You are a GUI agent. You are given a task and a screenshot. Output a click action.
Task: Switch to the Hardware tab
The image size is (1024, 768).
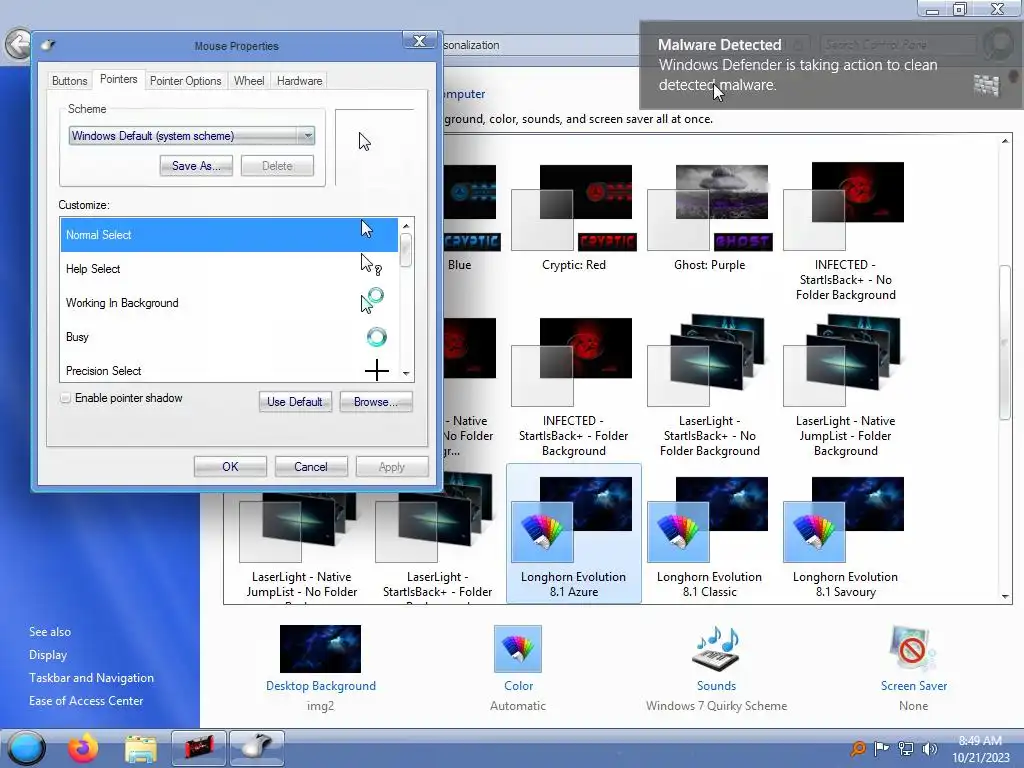click(299, 81)
